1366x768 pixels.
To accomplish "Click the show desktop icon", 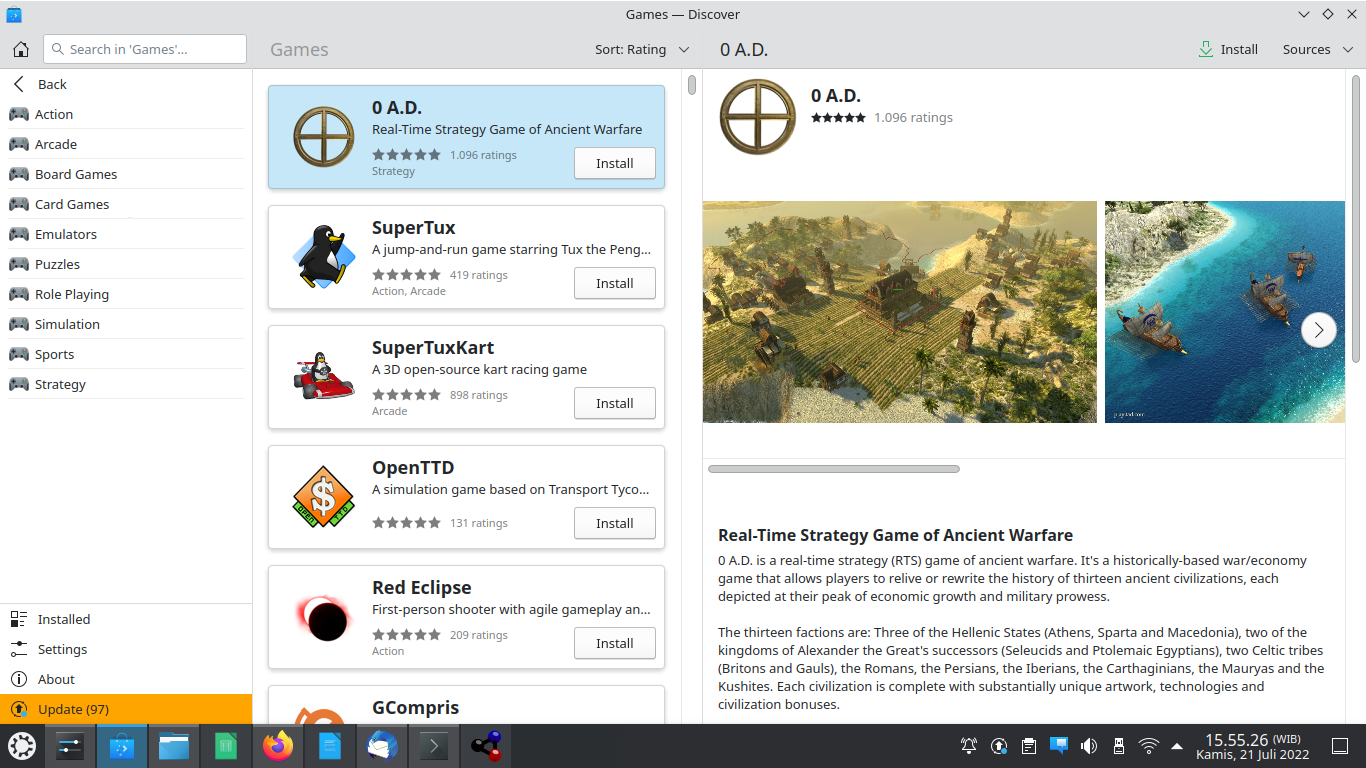I will [1340, 746].
